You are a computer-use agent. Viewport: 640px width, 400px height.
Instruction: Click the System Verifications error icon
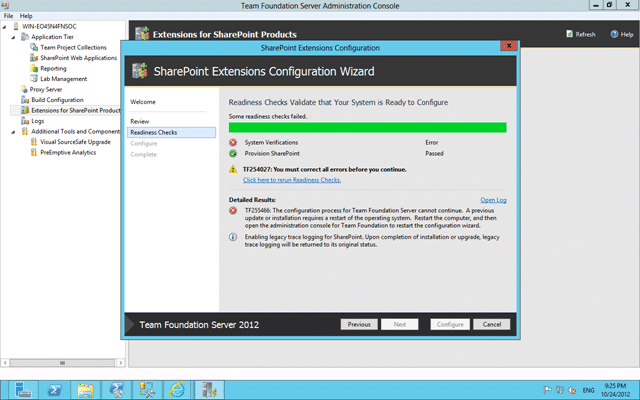click(233, 142)
